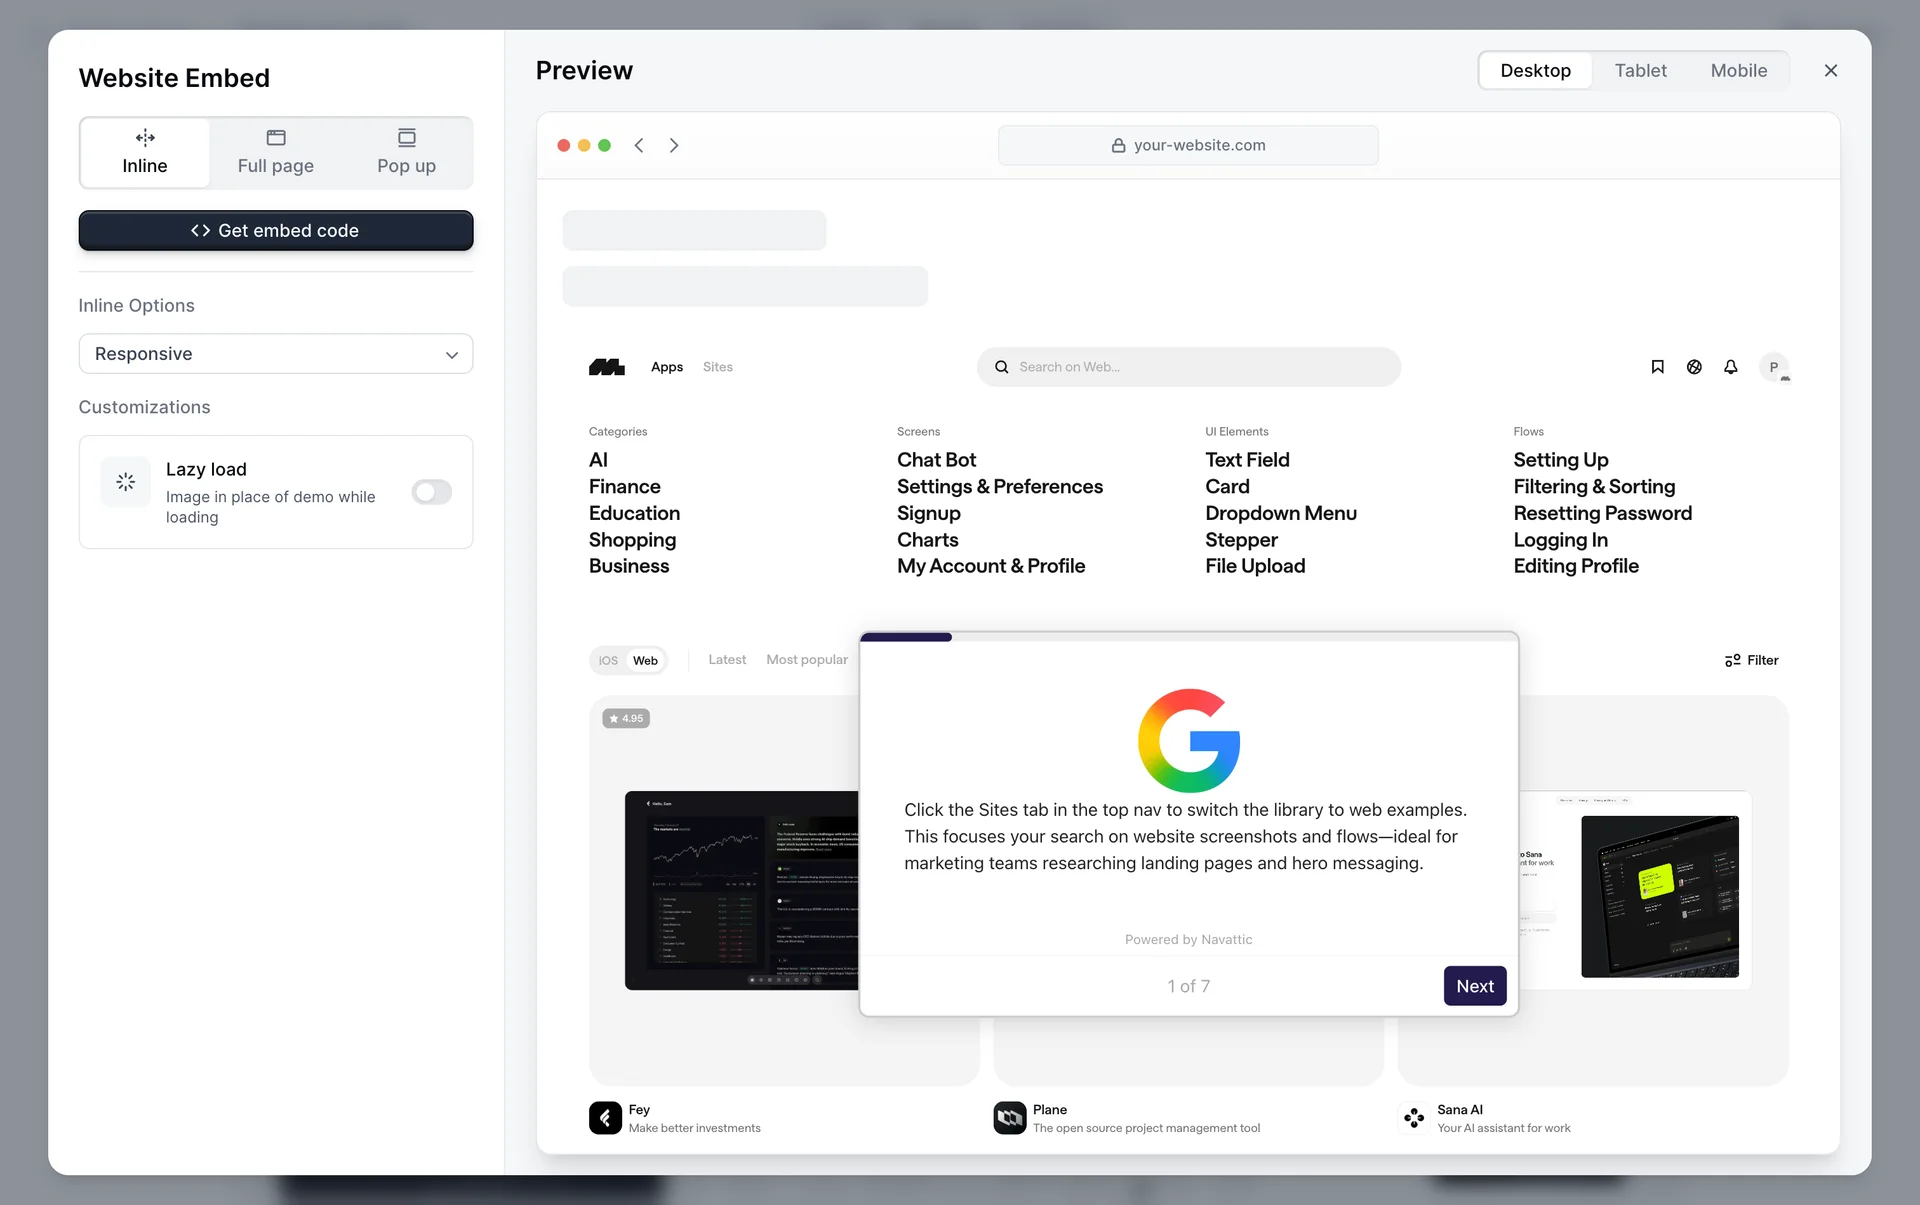
Task: Click the Sana AI logo icon
Action: (x=1414, y=1118)
